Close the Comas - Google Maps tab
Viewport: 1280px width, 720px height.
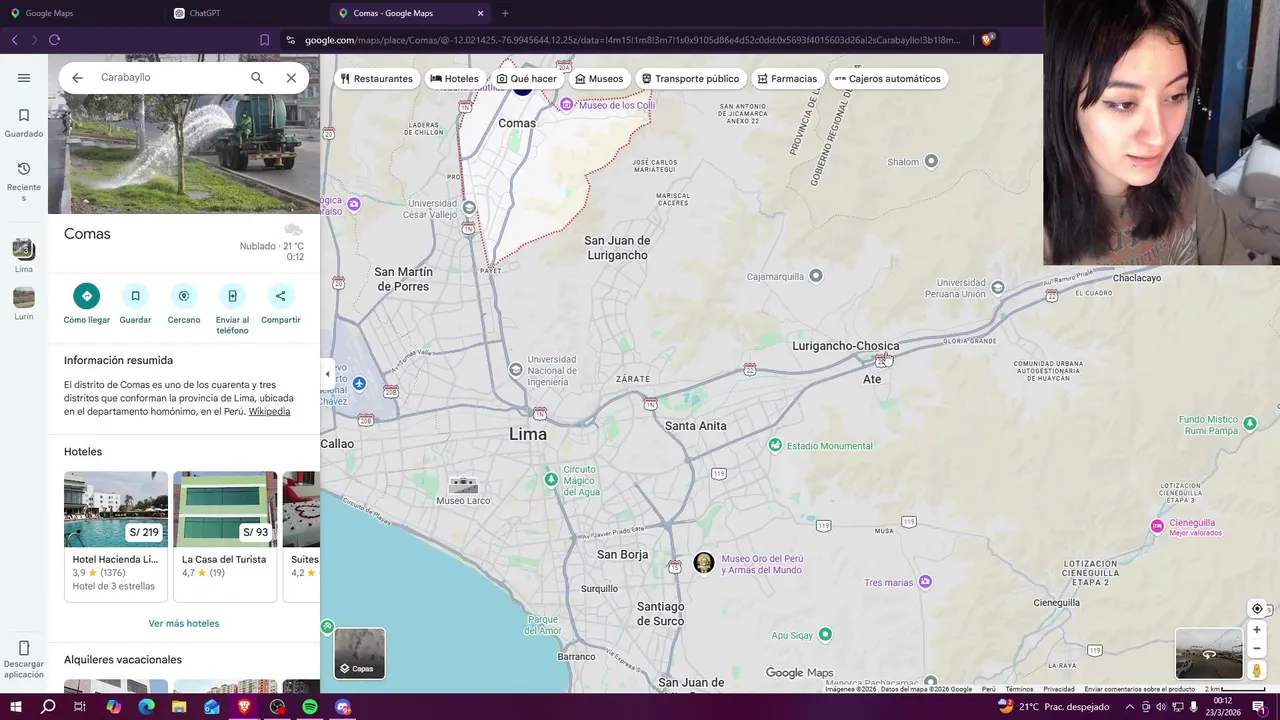(x=480, y=13)
